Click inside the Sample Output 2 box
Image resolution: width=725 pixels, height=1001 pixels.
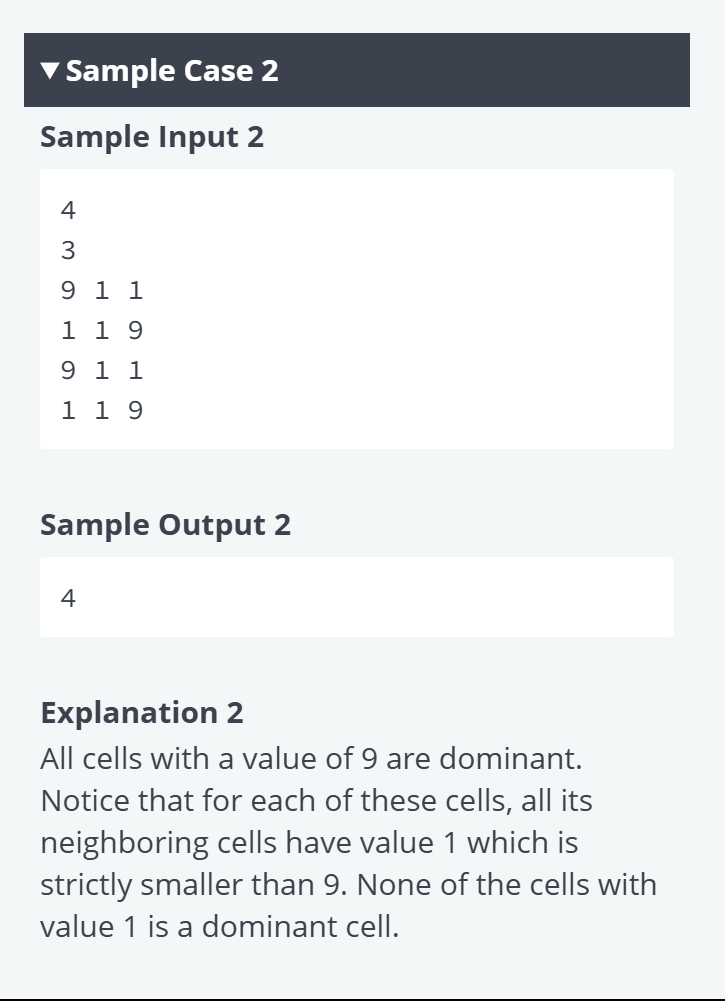(x=357, y=597)
